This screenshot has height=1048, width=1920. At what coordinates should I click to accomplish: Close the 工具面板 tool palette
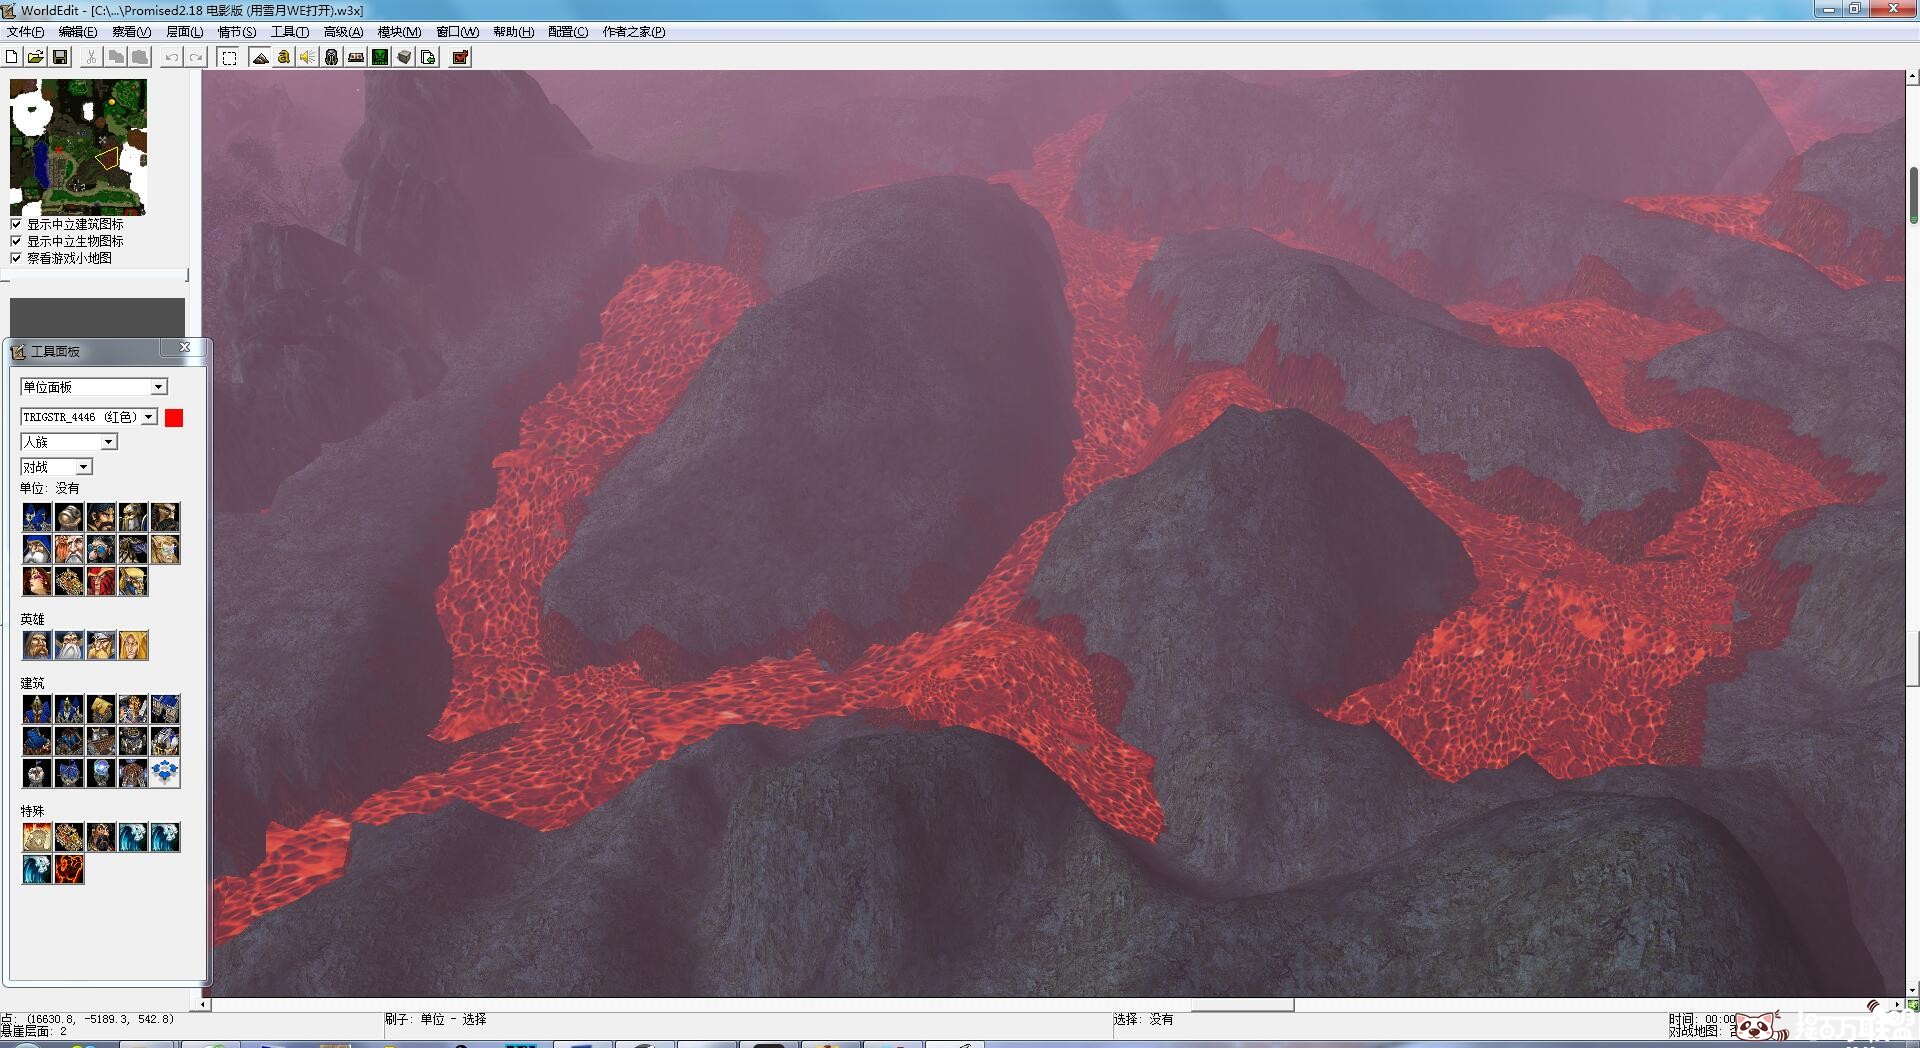point(185,347)
